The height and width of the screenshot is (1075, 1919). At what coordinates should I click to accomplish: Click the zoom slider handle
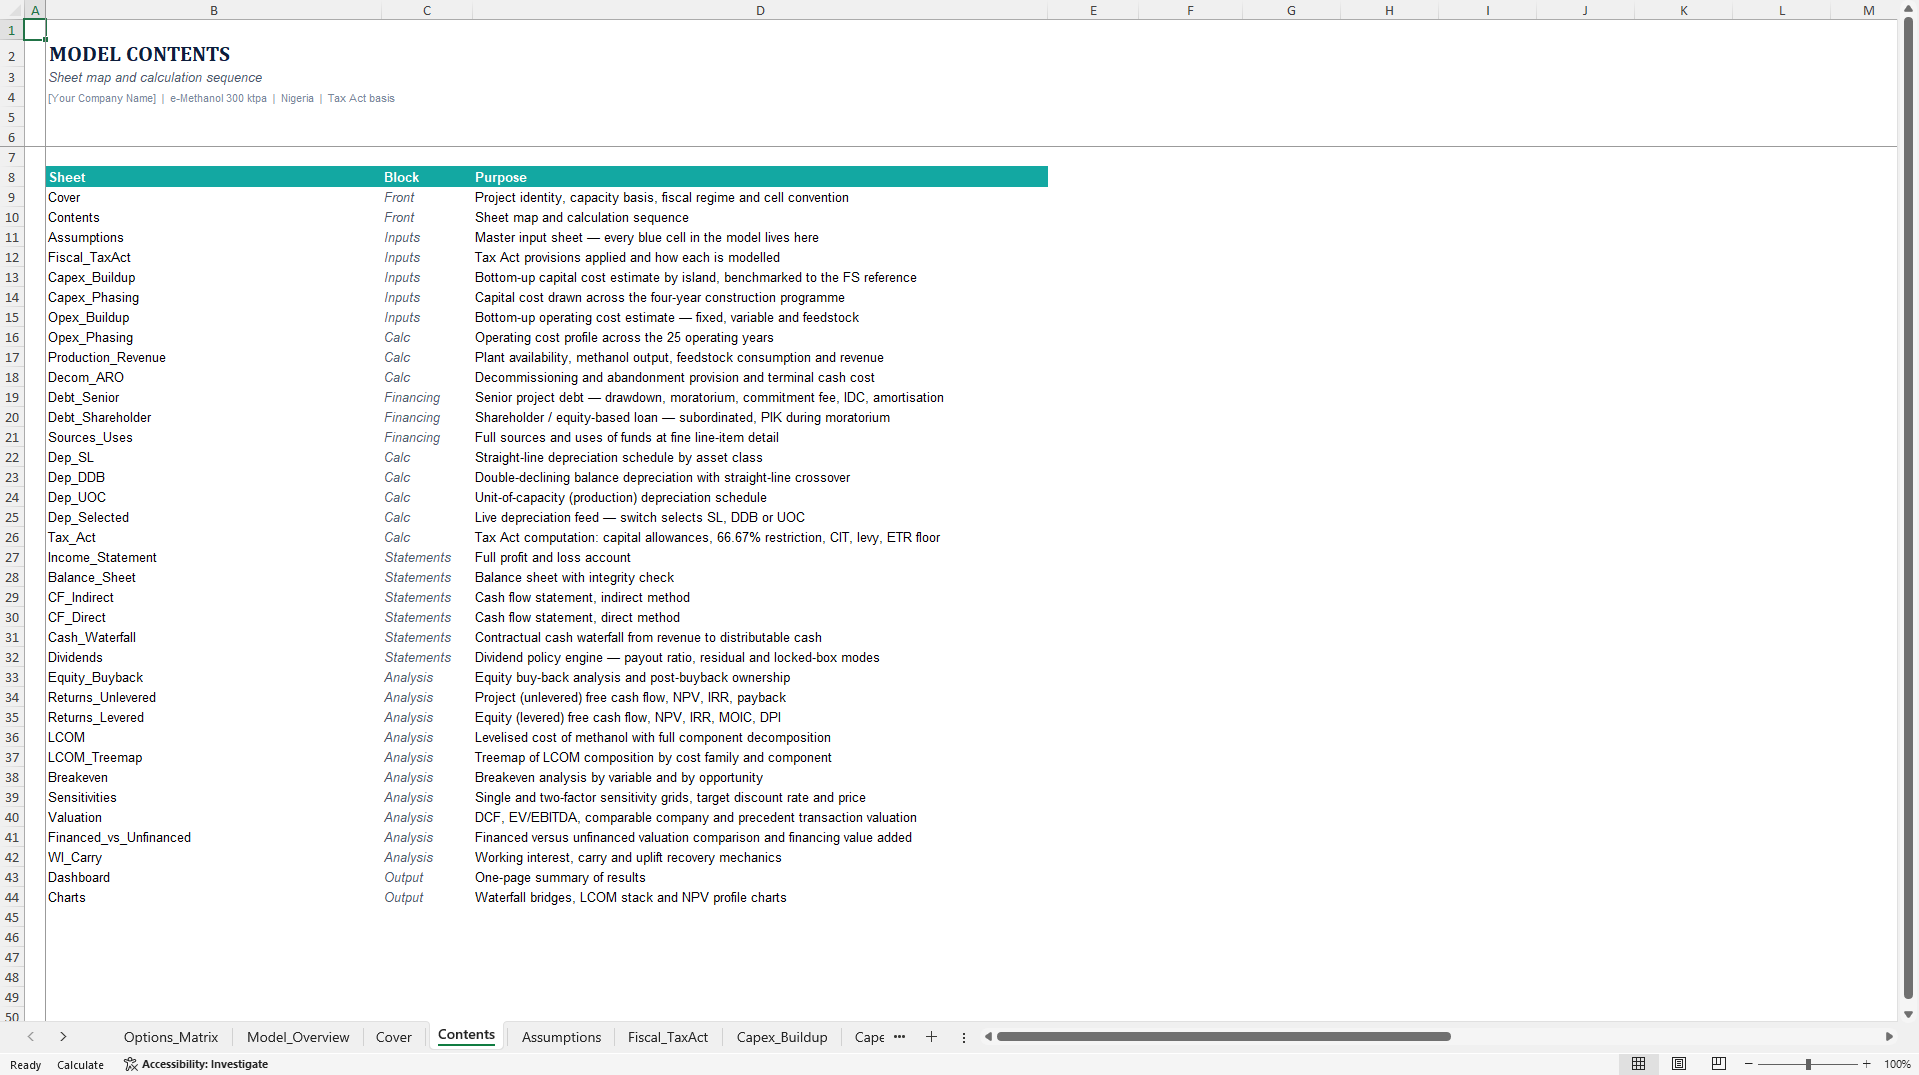pyautogui.click(x=1808, y=1064)
